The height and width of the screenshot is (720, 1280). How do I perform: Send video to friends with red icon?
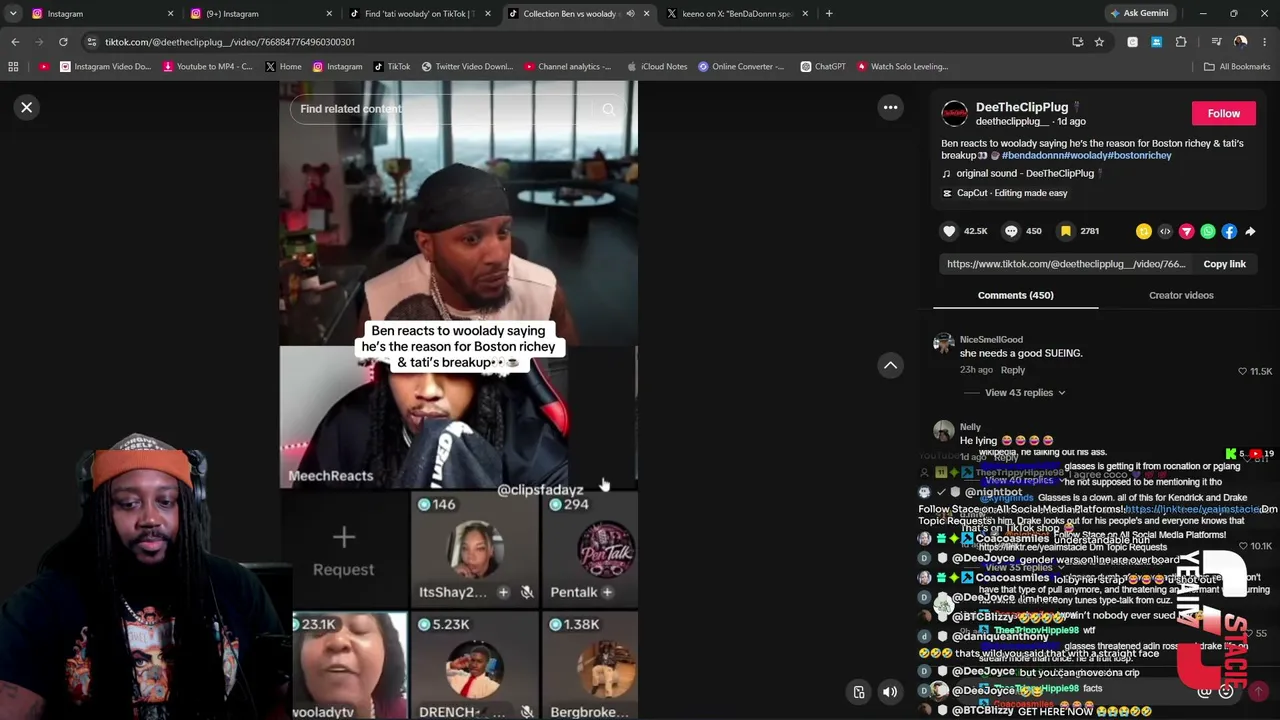[1187, 231]
